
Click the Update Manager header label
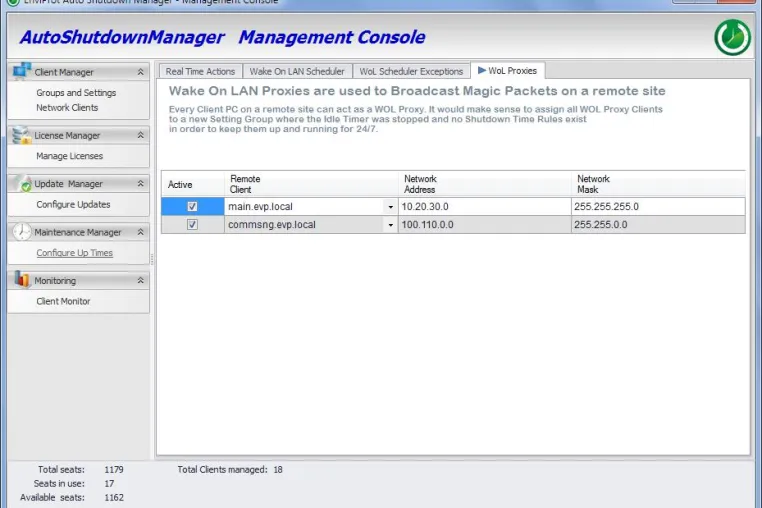click(x=69, y=184)
